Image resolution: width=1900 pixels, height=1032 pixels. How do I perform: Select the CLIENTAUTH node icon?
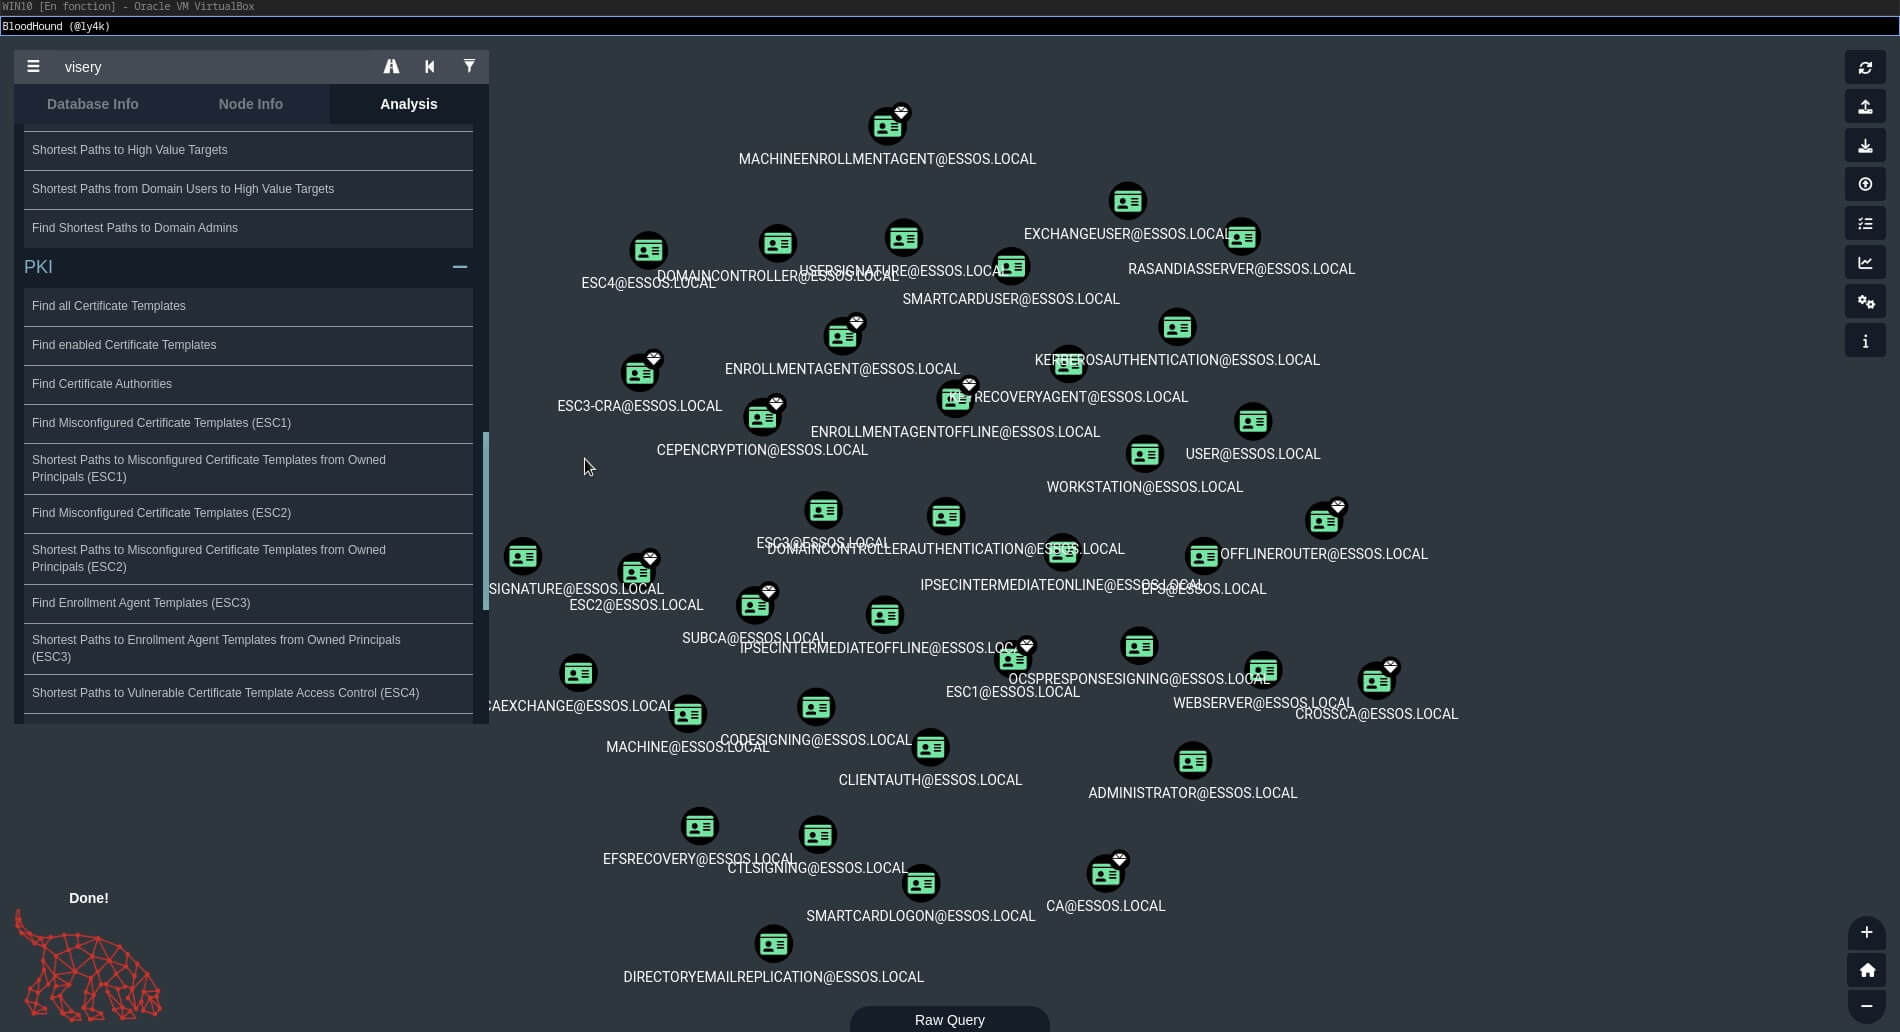point(931,747)
